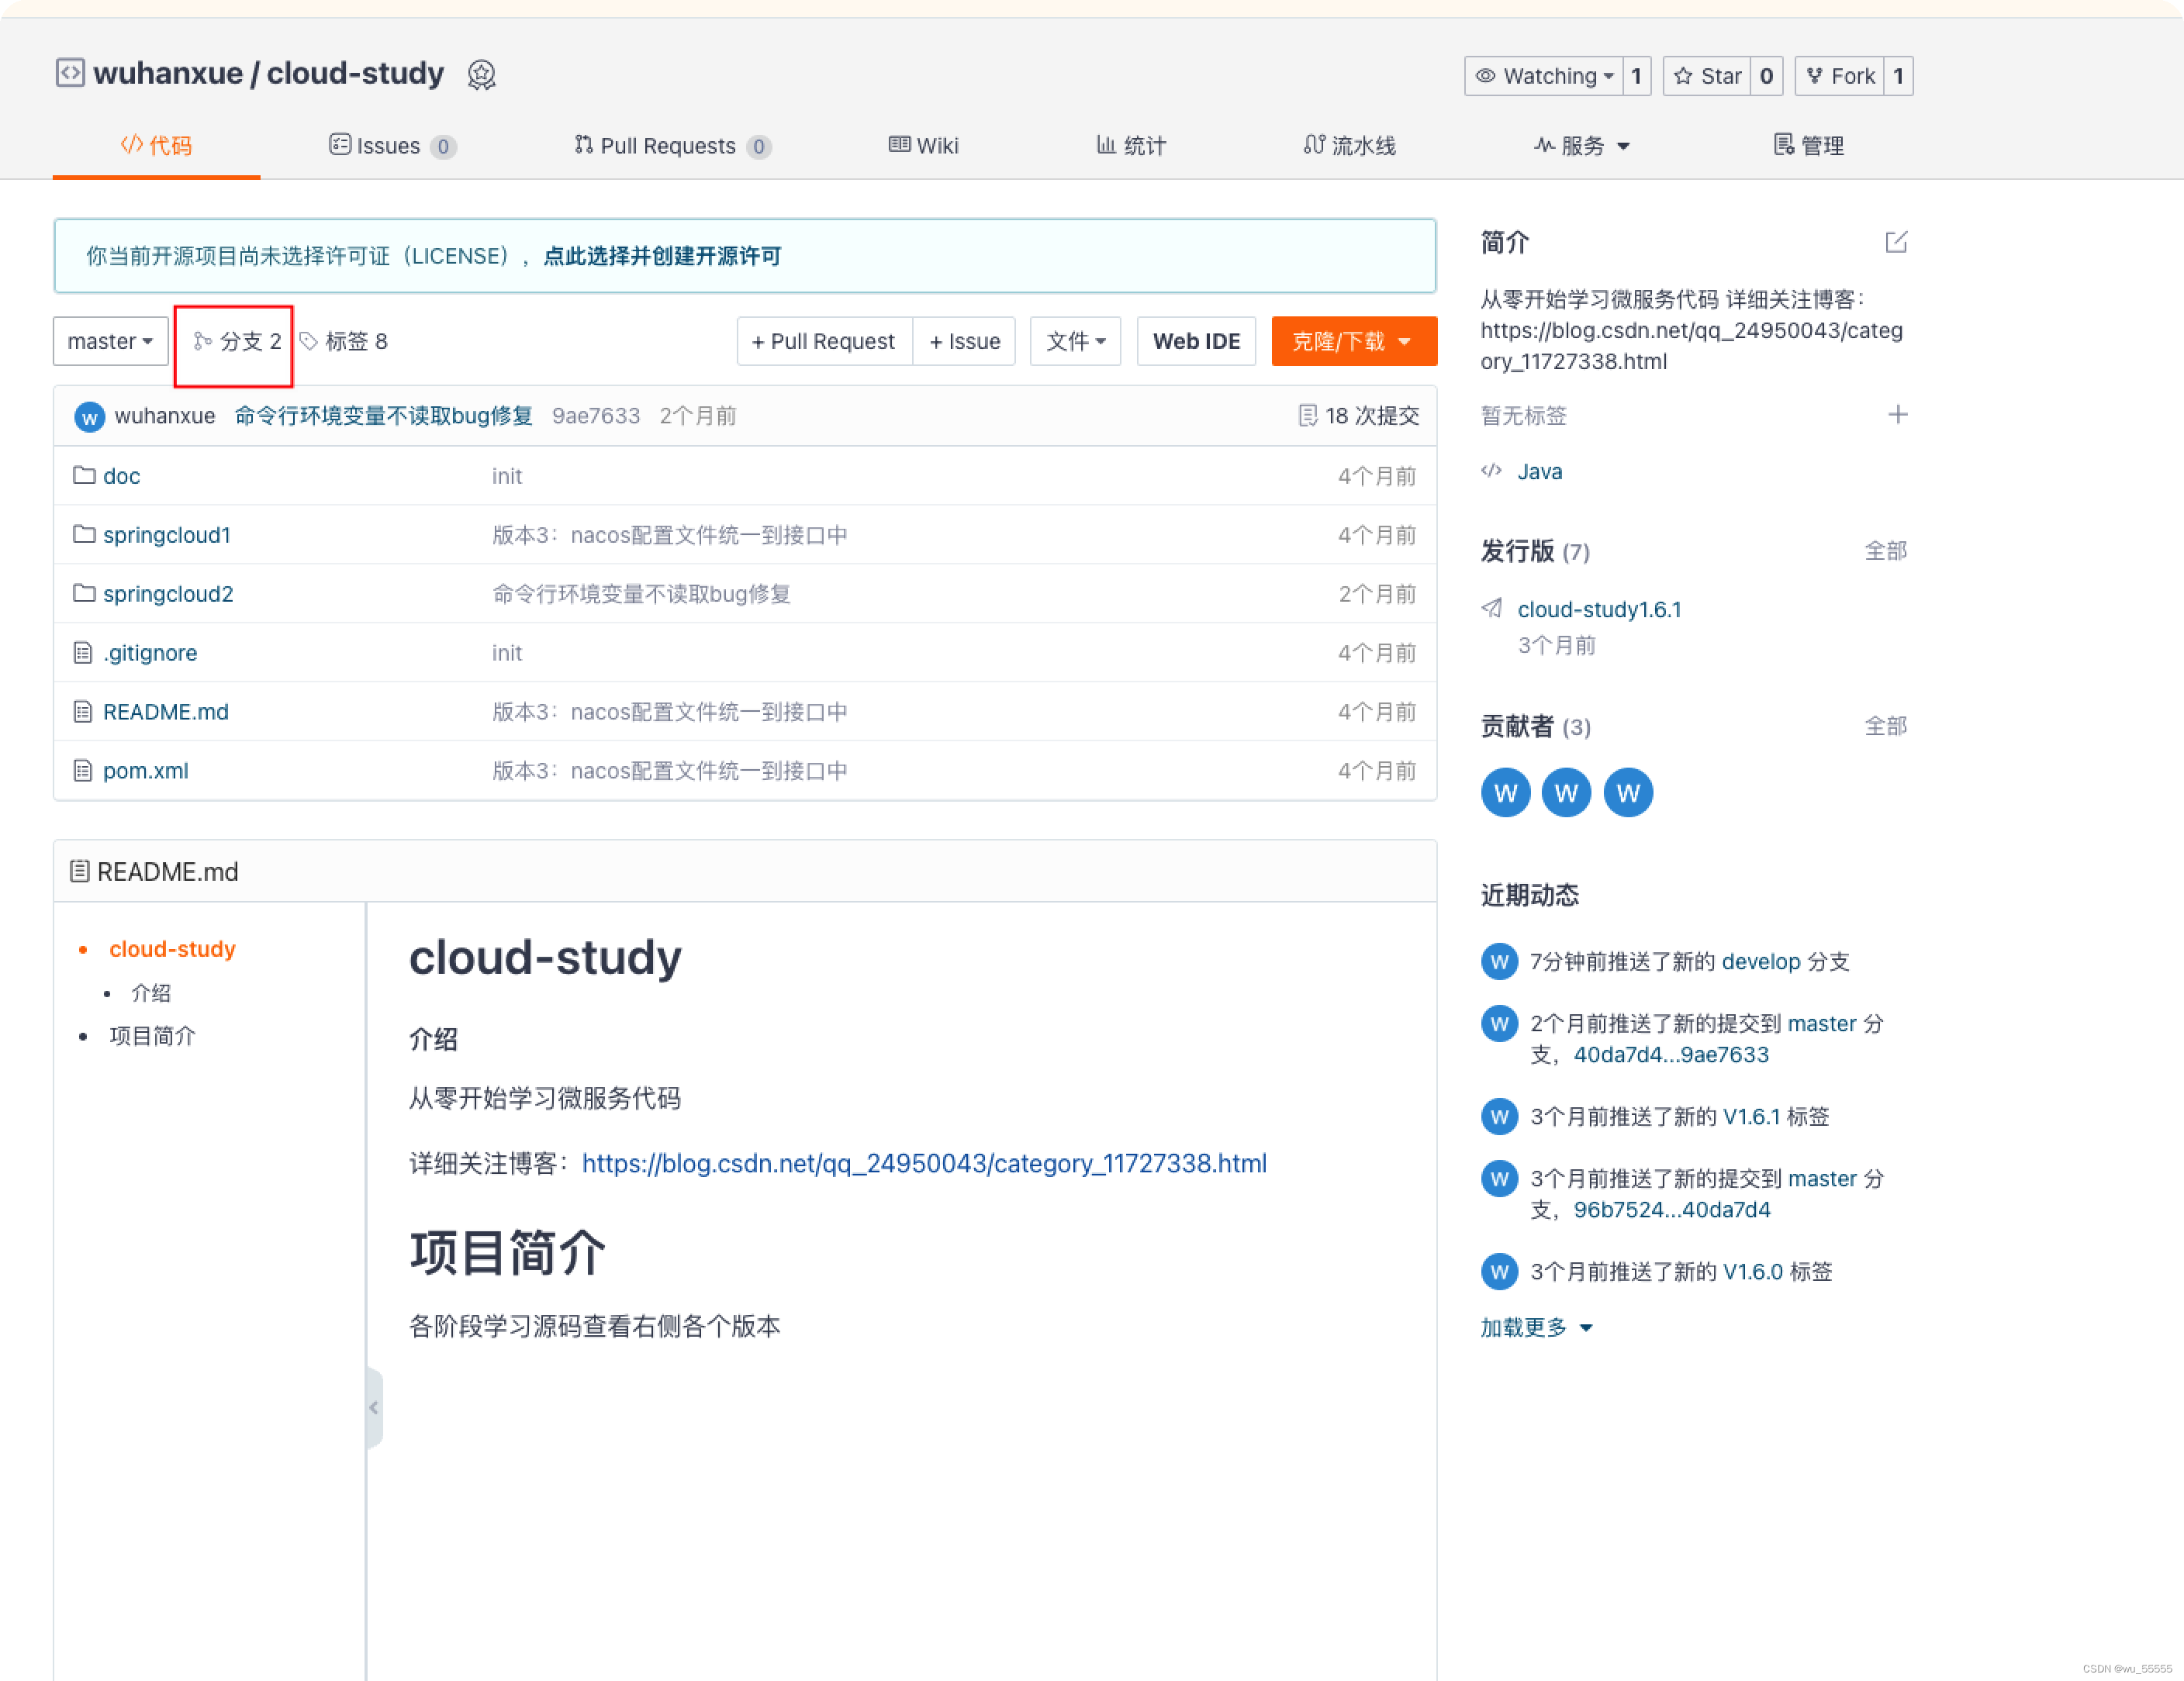The width and height of the screenshot is (2184, 1681).
Task: Expand the 文件 dropdown menu
Action: 1075,341
